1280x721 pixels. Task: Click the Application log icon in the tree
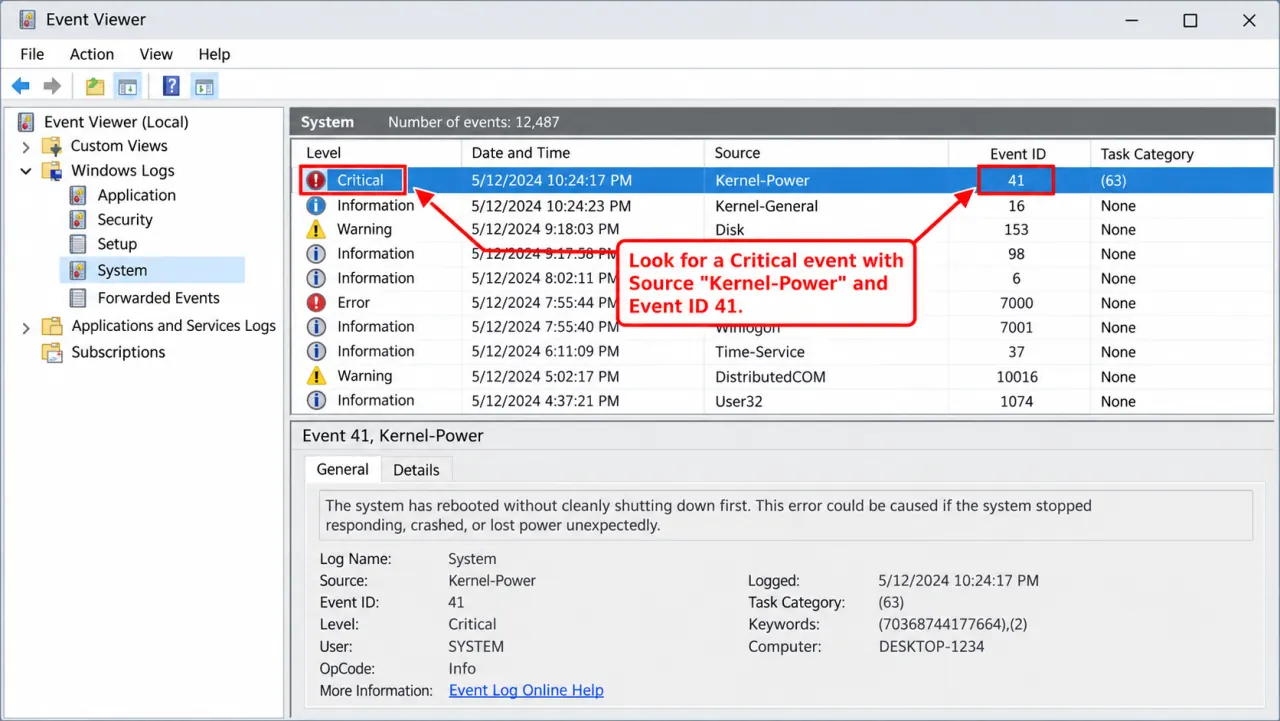(78, 195)
